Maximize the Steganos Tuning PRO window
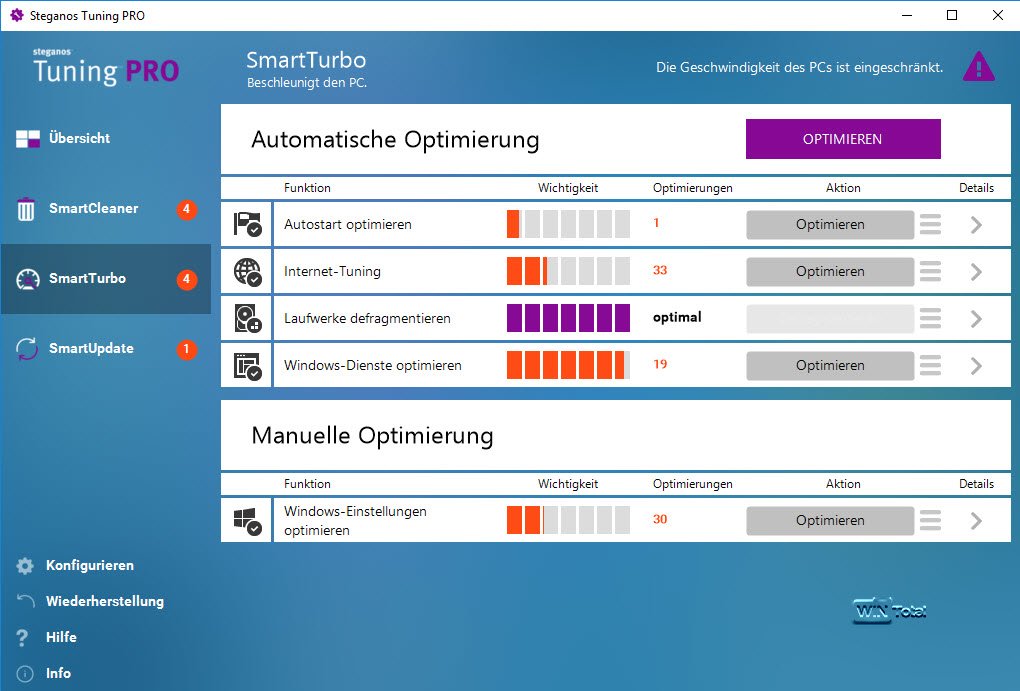This screenshot has width=1020, height=691. point(952,15)
